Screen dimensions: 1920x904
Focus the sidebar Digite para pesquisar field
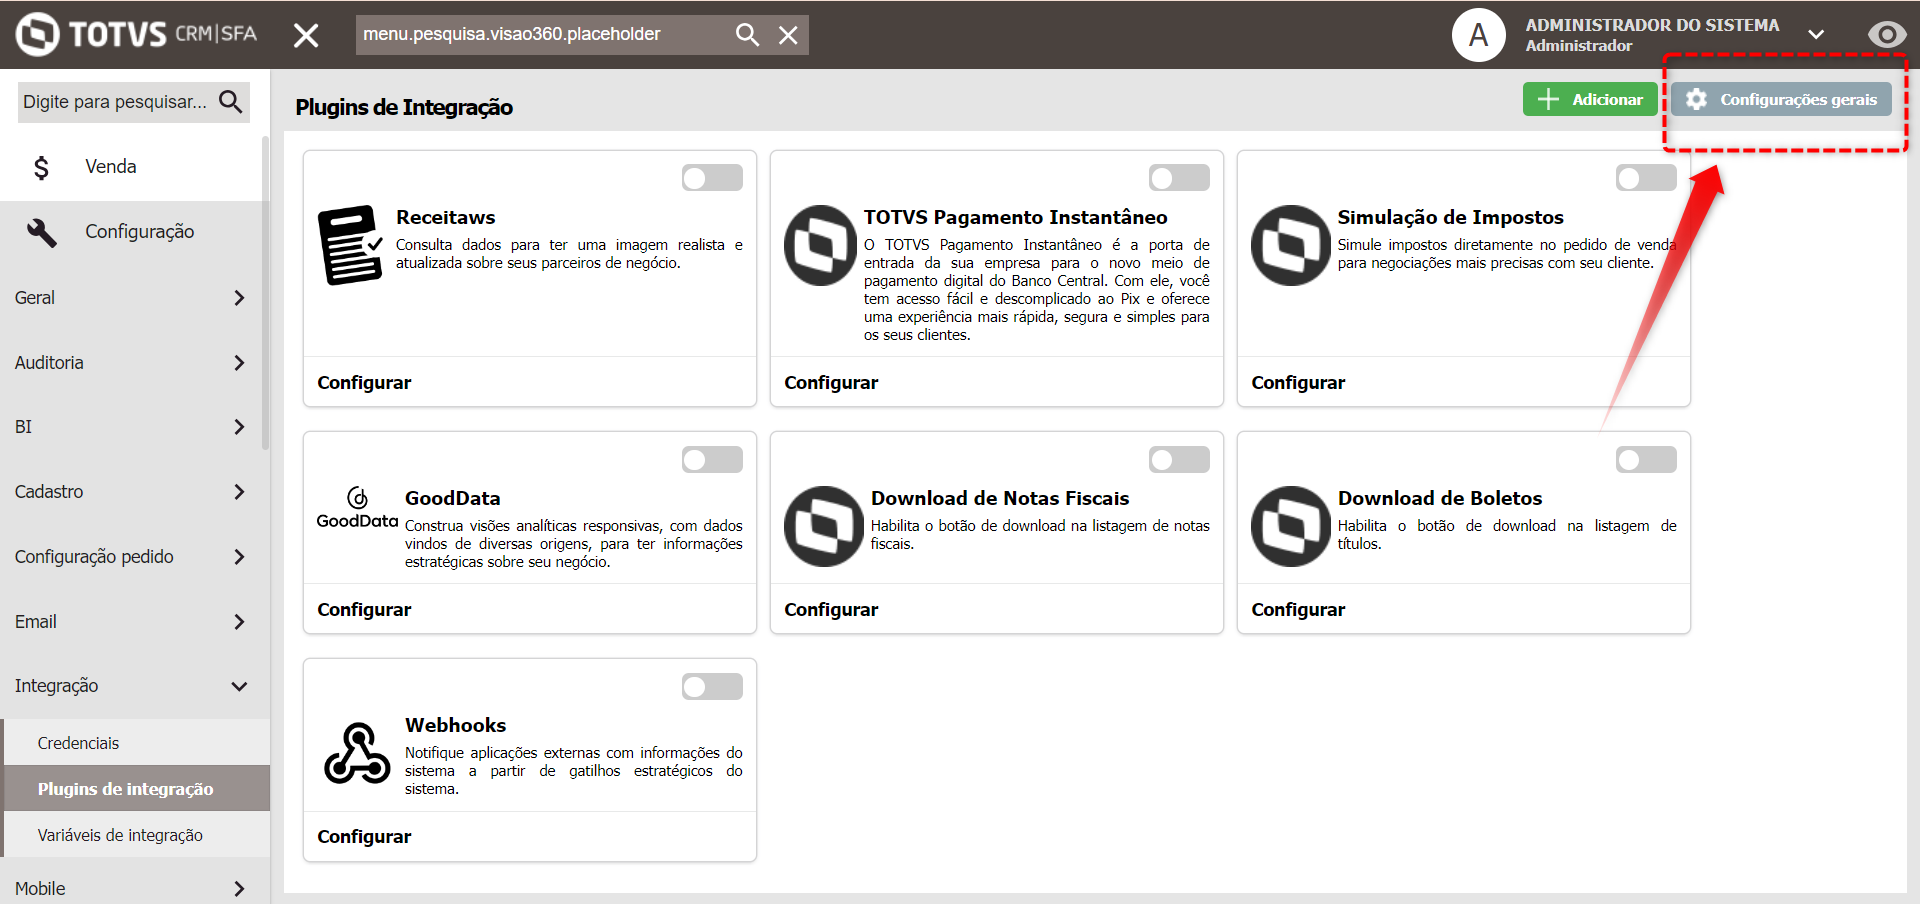click(116, 102)
